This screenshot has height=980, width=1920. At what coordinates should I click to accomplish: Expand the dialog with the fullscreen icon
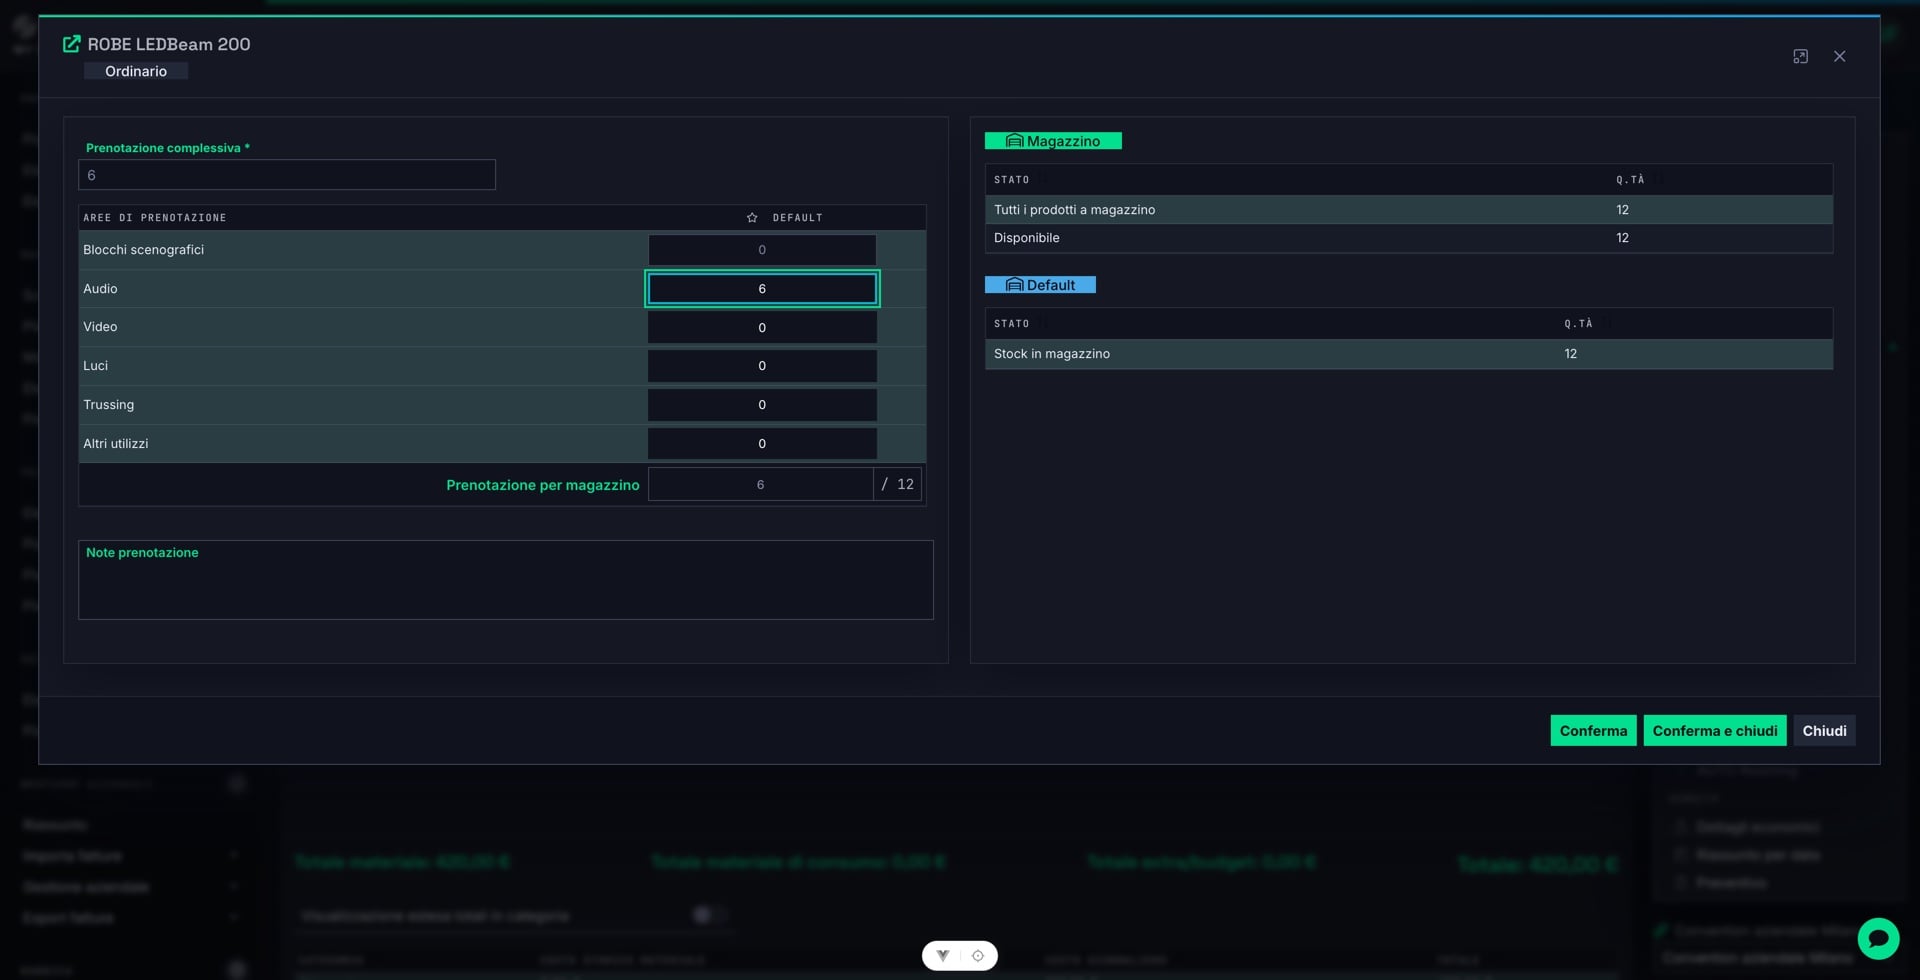tap(1800, 57)
